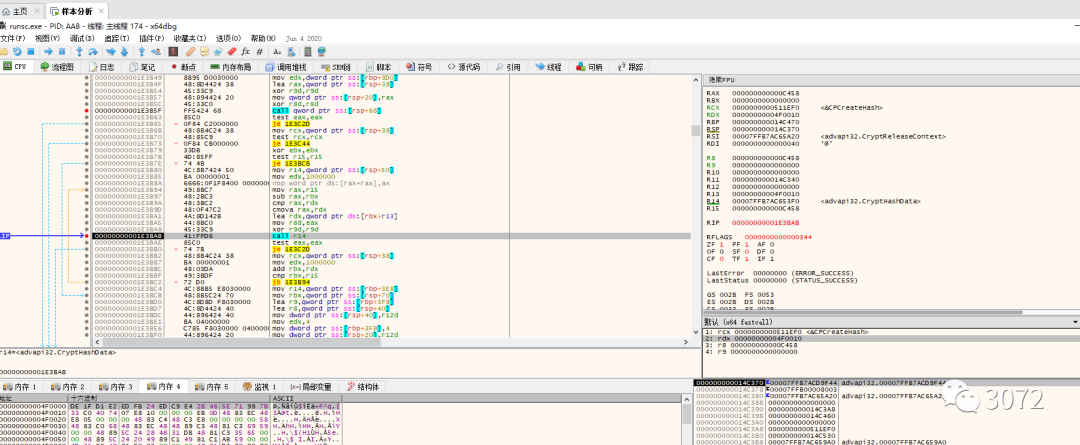Click the Trace over icon
The height and width of the screenshot is (445, 1080).
point(124,52)
